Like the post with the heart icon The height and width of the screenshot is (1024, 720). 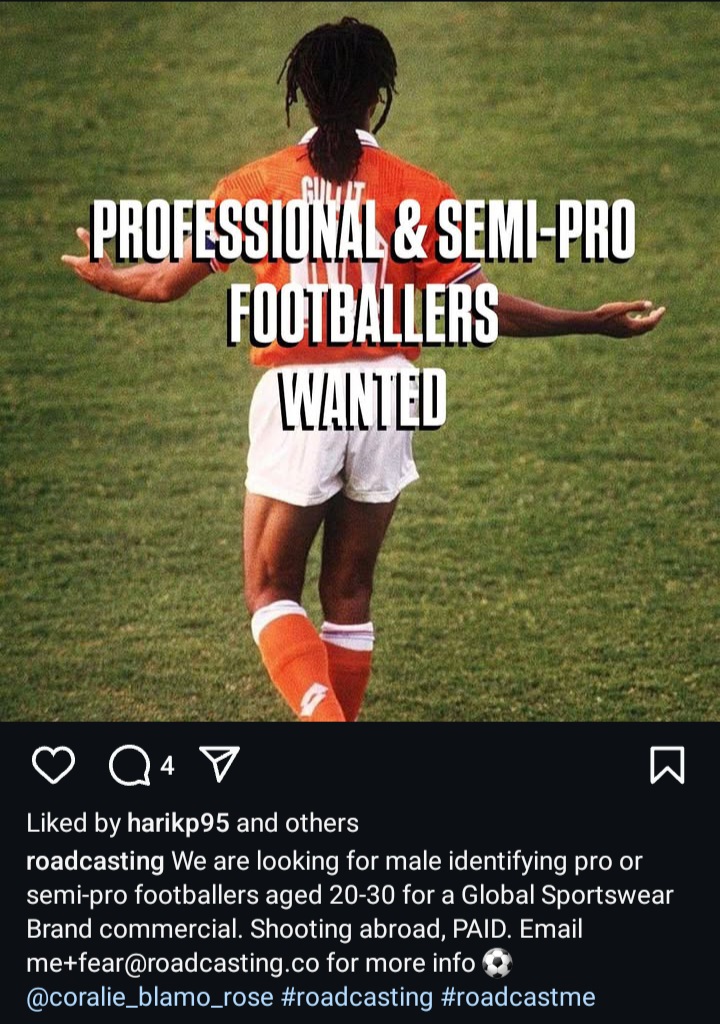pyautogui.click(x=53, y=764)
